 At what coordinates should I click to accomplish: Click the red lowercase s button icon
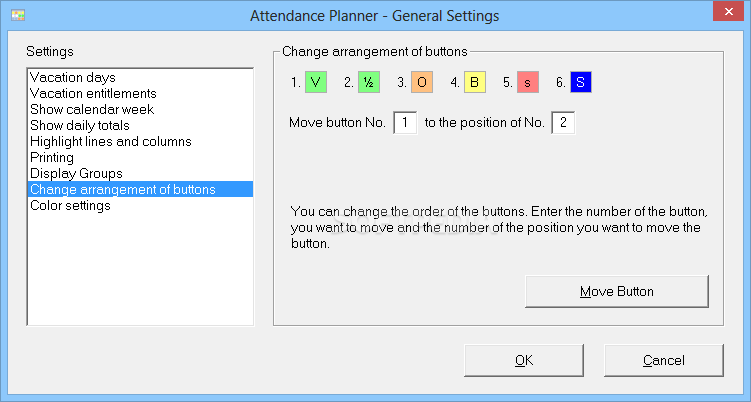coord(528,82)
